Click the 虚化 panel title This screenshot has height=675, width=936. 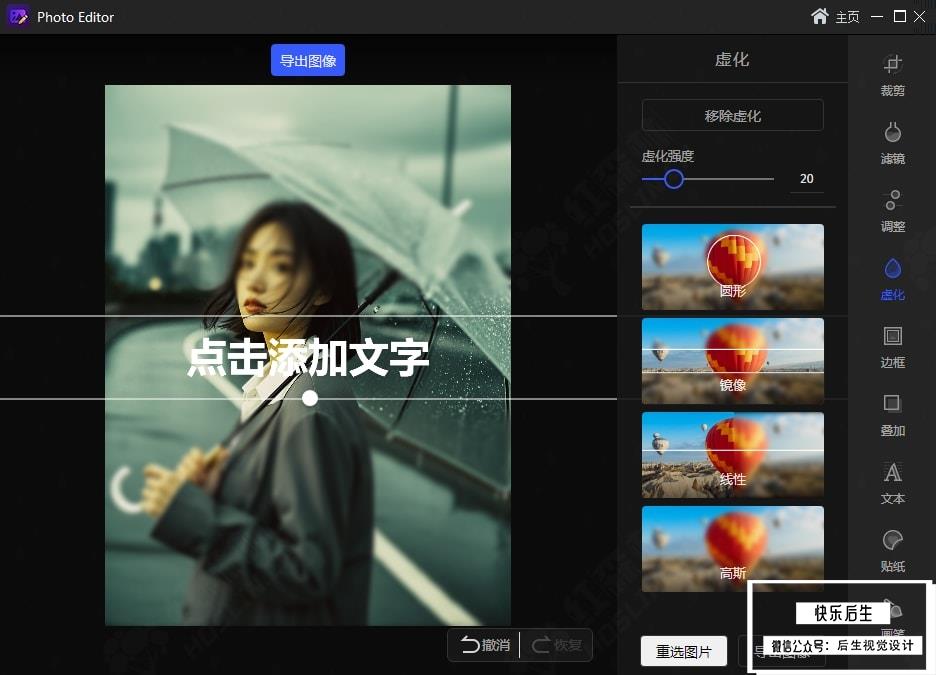pos(732,60)
